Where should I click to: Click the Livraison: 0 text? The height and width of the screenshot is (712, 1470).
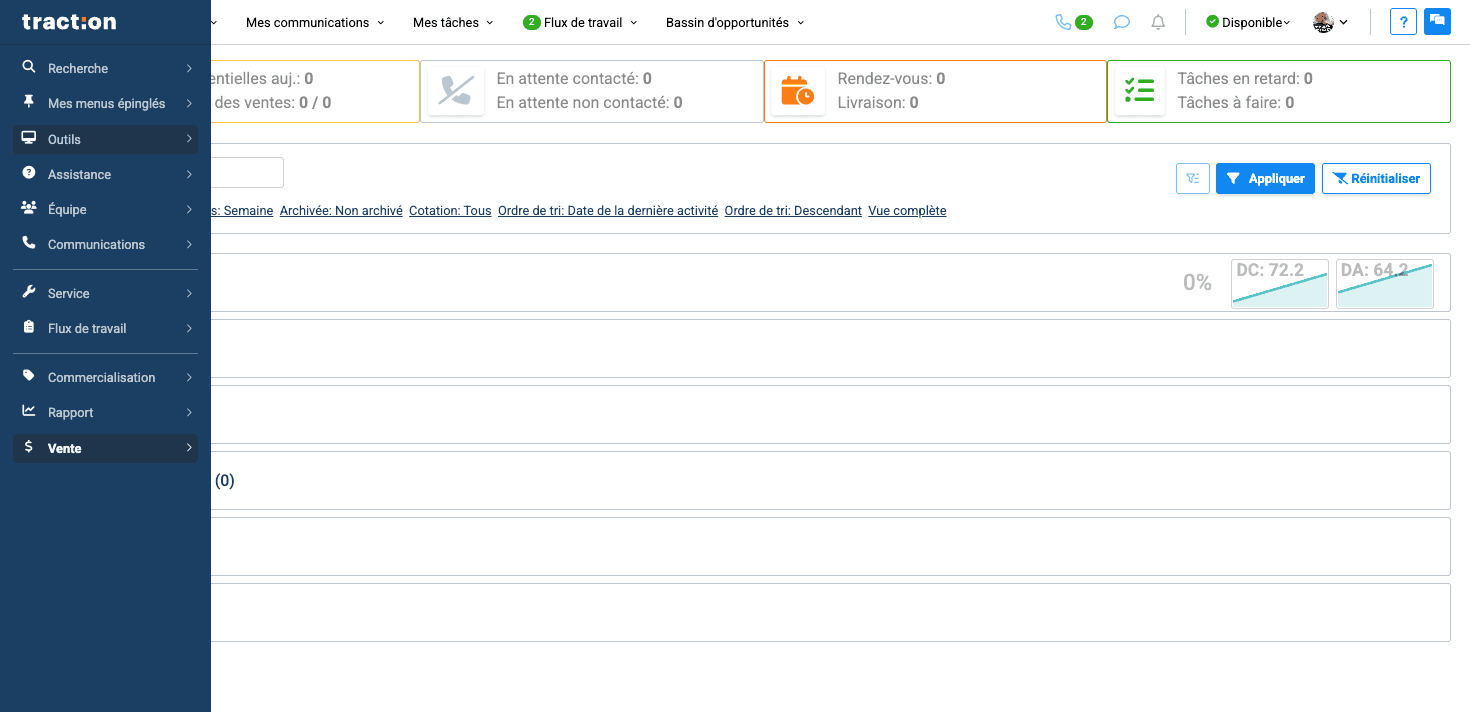[x=878, y=102]
